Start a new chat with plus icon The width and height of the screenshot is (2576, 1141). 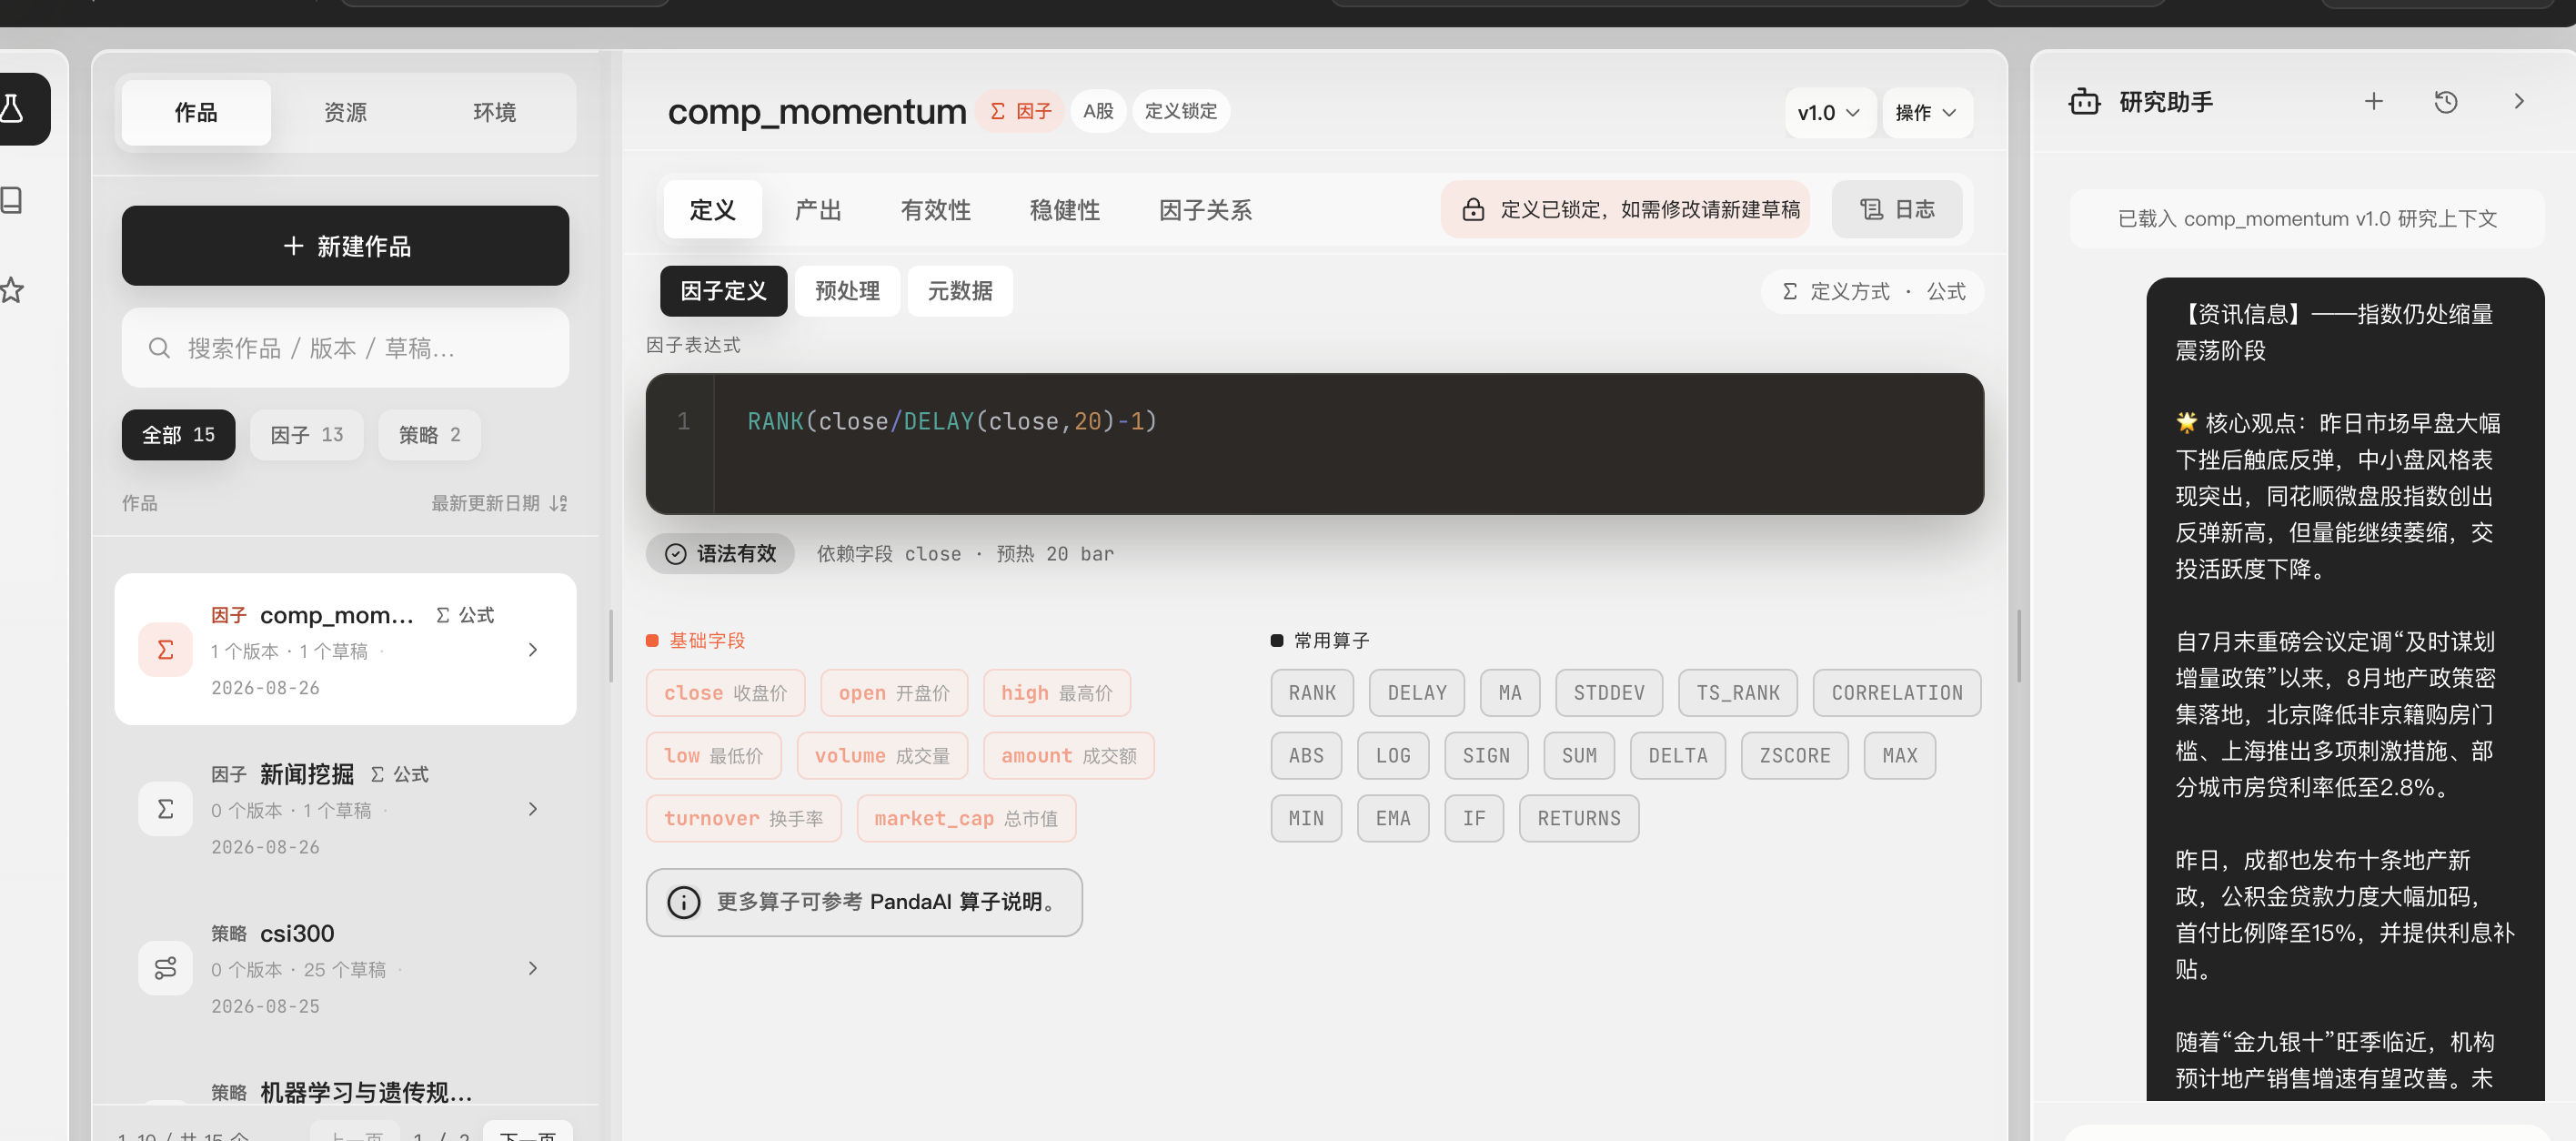2373,102
